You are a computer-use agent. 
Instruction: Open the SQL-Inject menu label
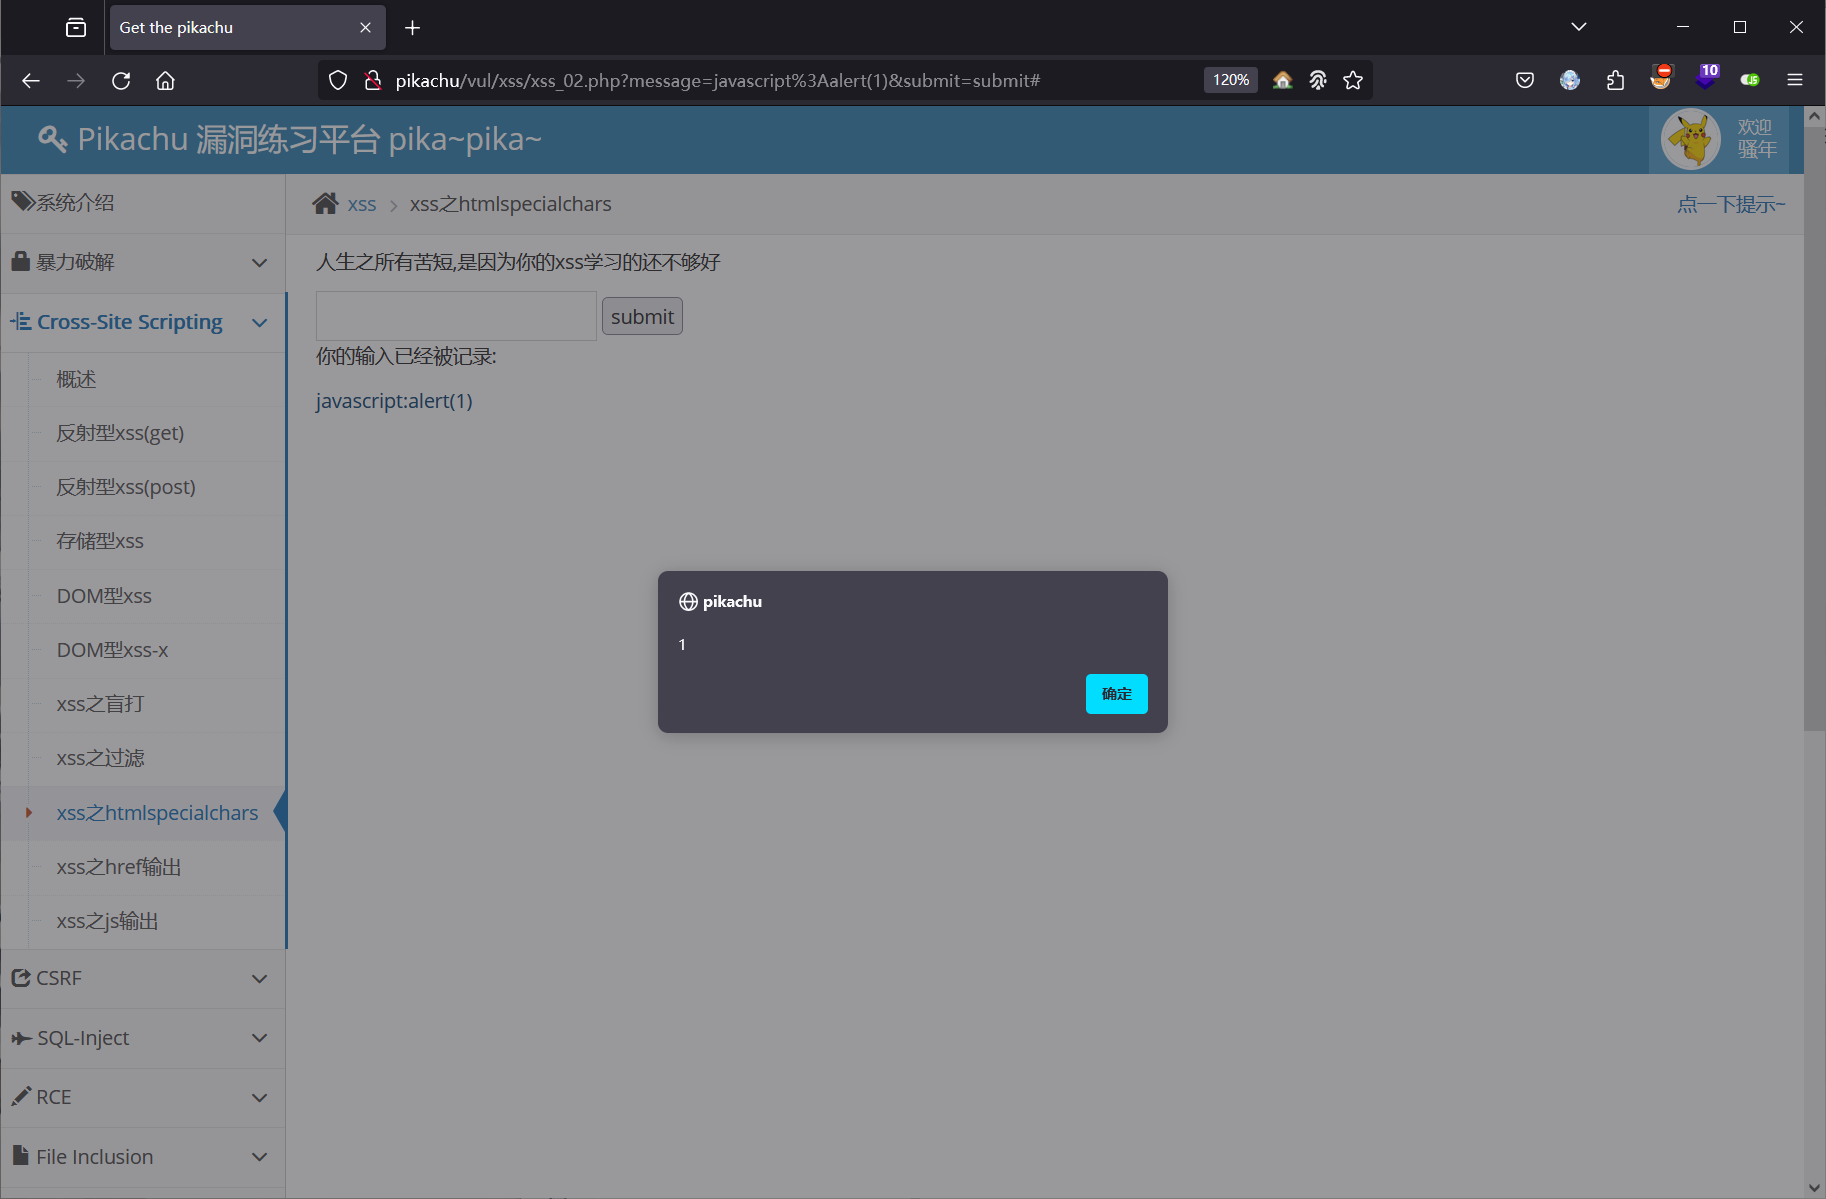pyautogui.click(x=83, y=1038)
